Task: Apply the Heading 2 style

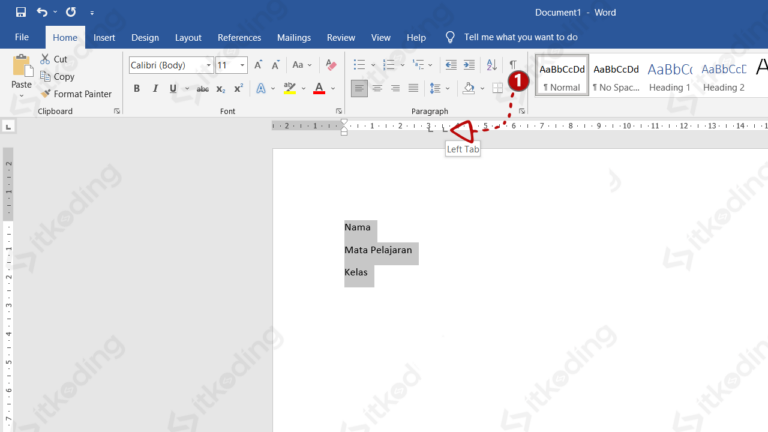Action: pyautogui.click(x=723, y=75)
